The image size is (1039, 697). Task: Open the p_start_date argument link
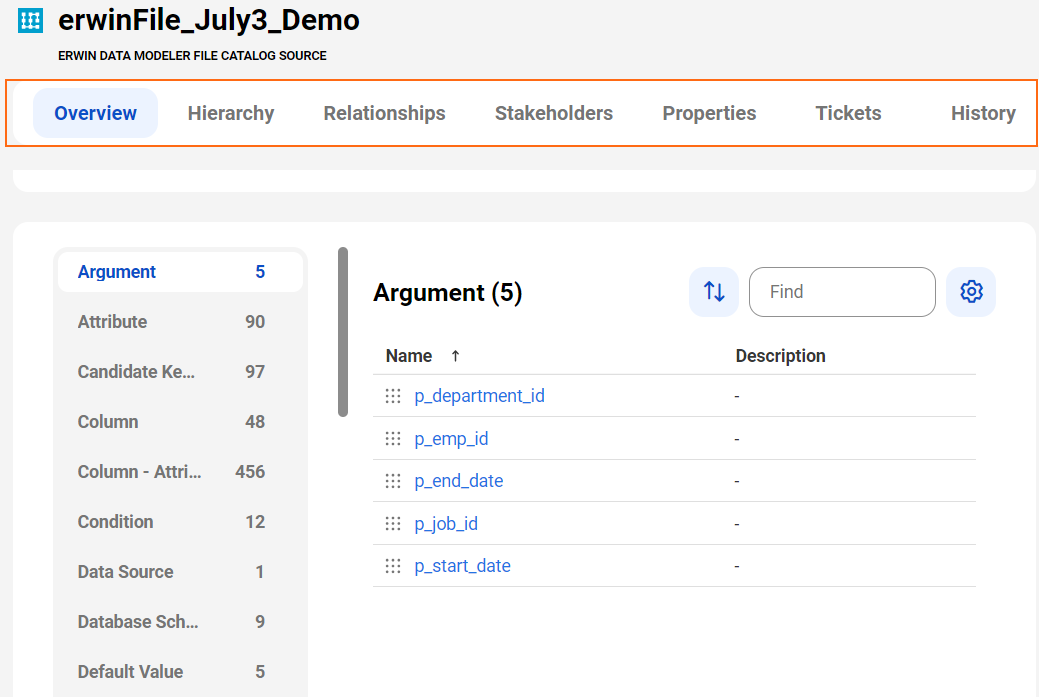pos(463,566)
